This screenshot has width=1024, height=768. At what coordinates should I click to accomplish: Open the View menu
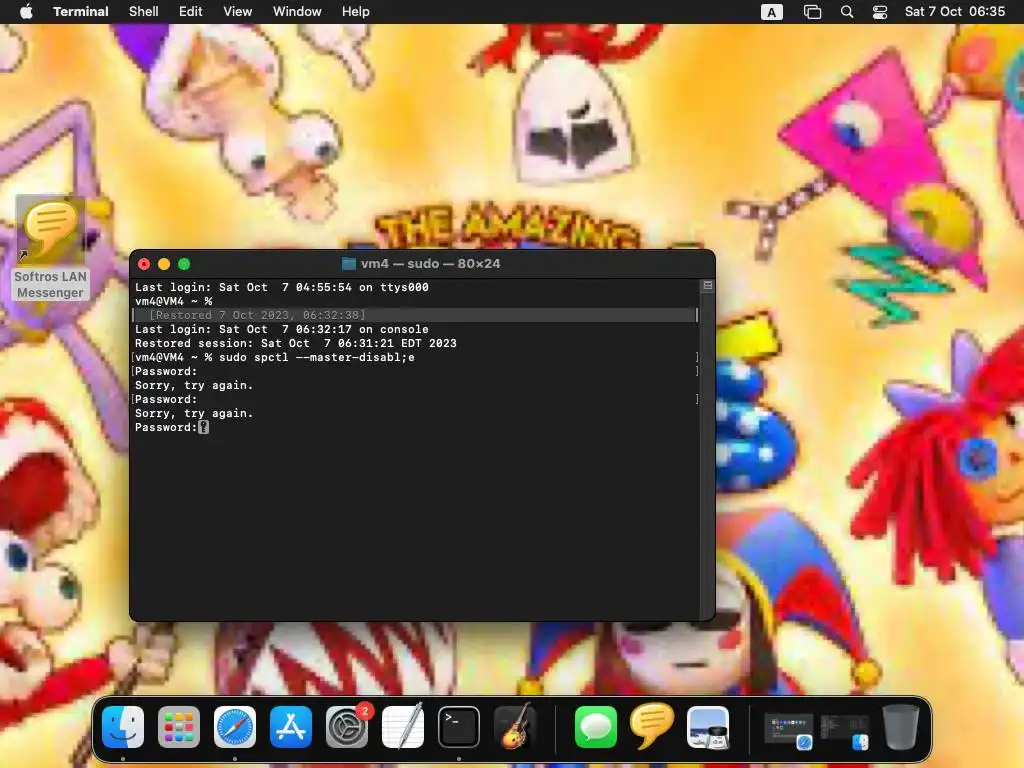coord(238,12)
